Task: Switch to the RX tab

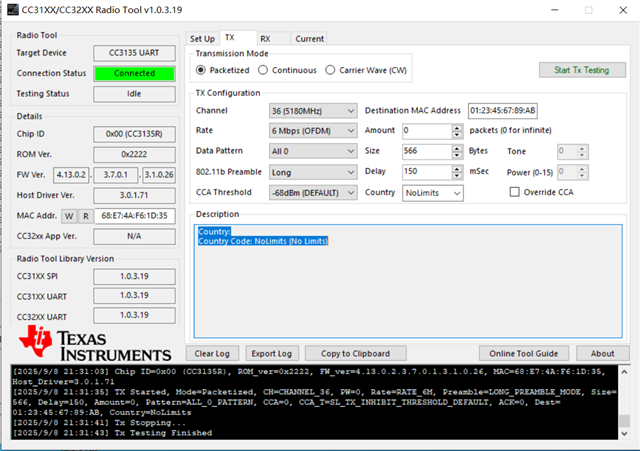Action: pyautogui.click(x=273, y=39)
